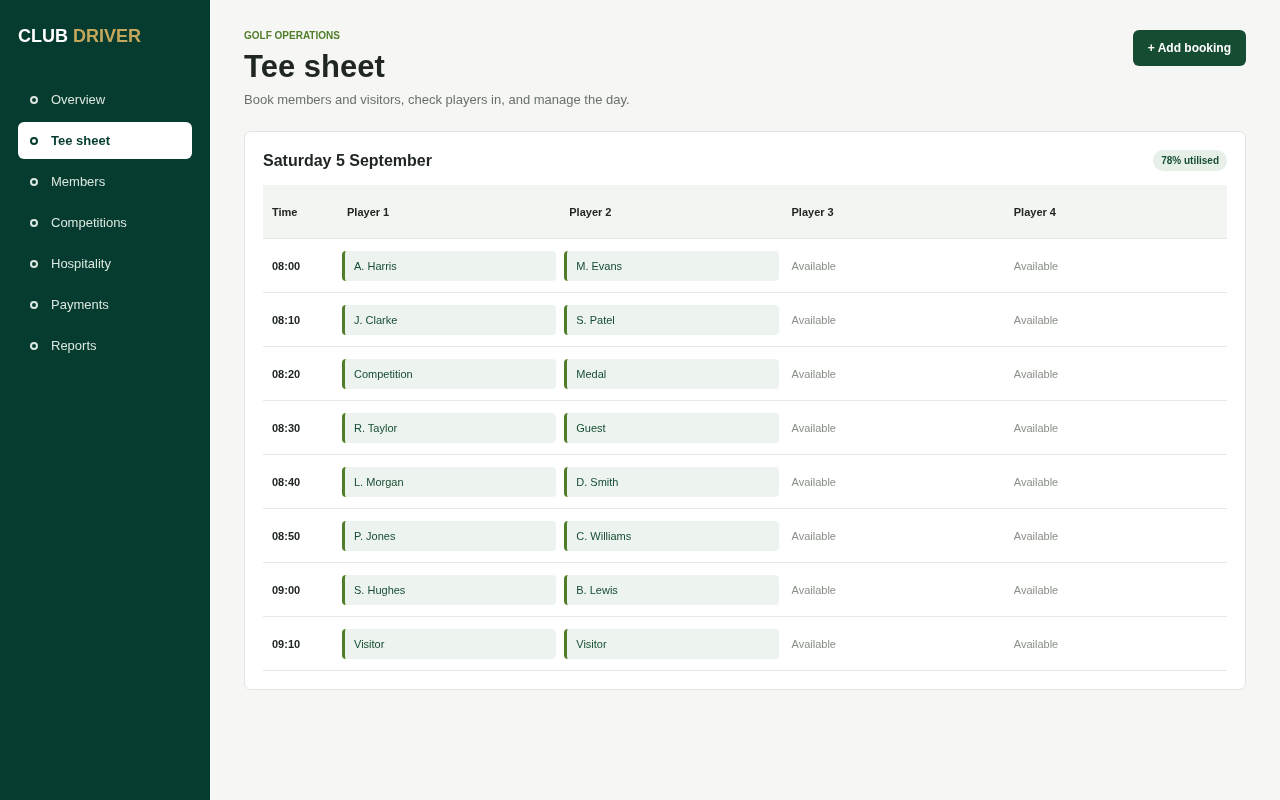This screenshot has width=1280, height=800.
Task: Click the Player 3 column header
Action: 812,212
